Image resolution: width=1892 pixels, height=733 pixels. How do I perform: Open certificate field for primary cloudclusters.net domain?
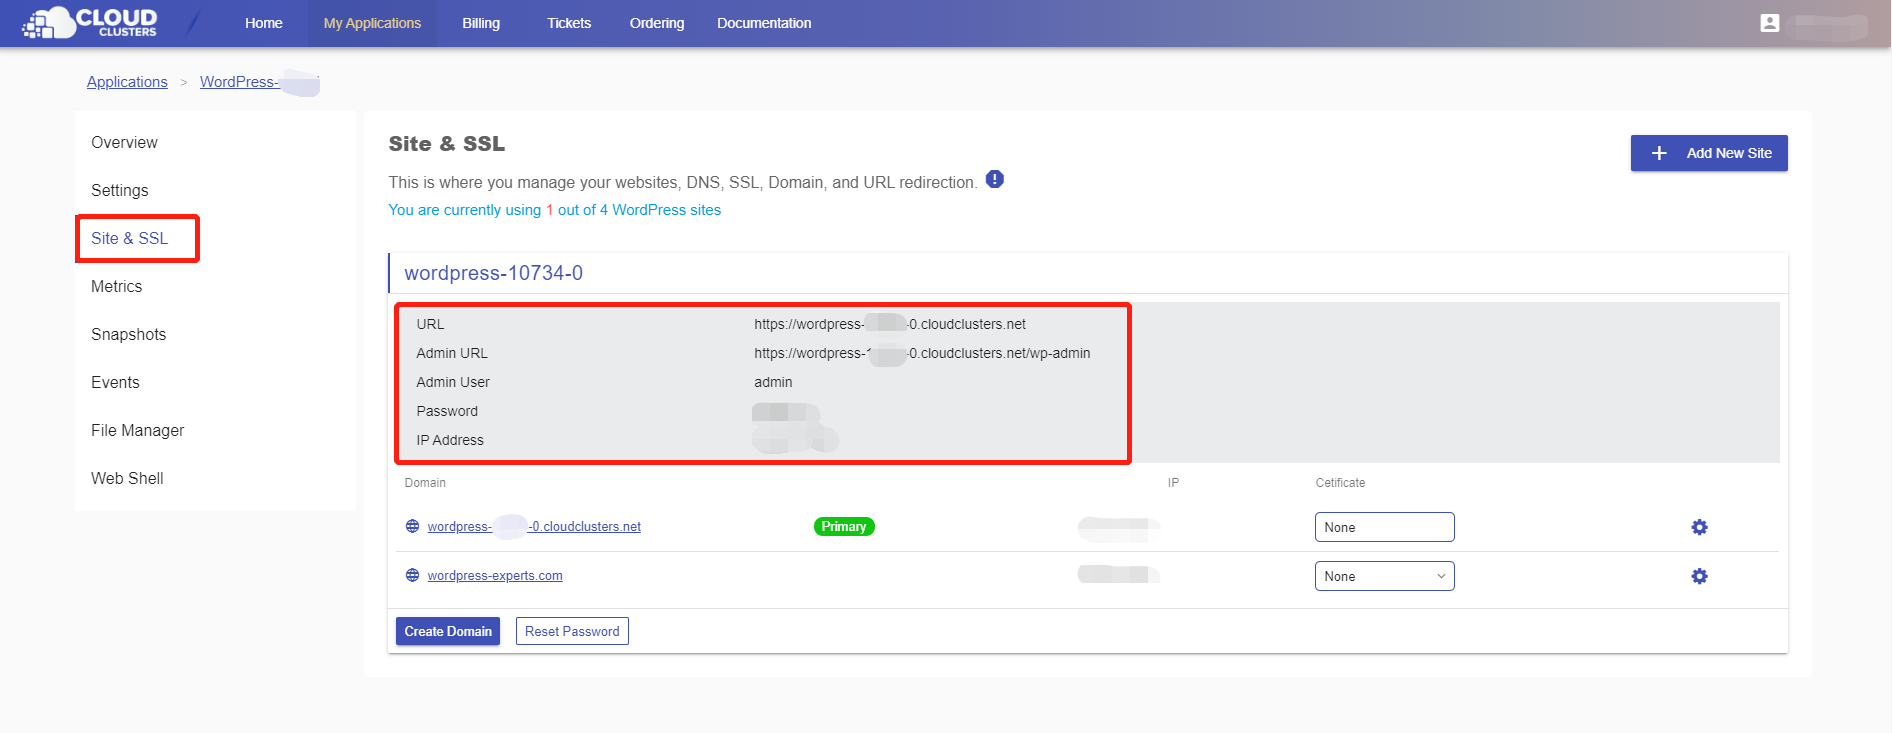coord(1384,527)
